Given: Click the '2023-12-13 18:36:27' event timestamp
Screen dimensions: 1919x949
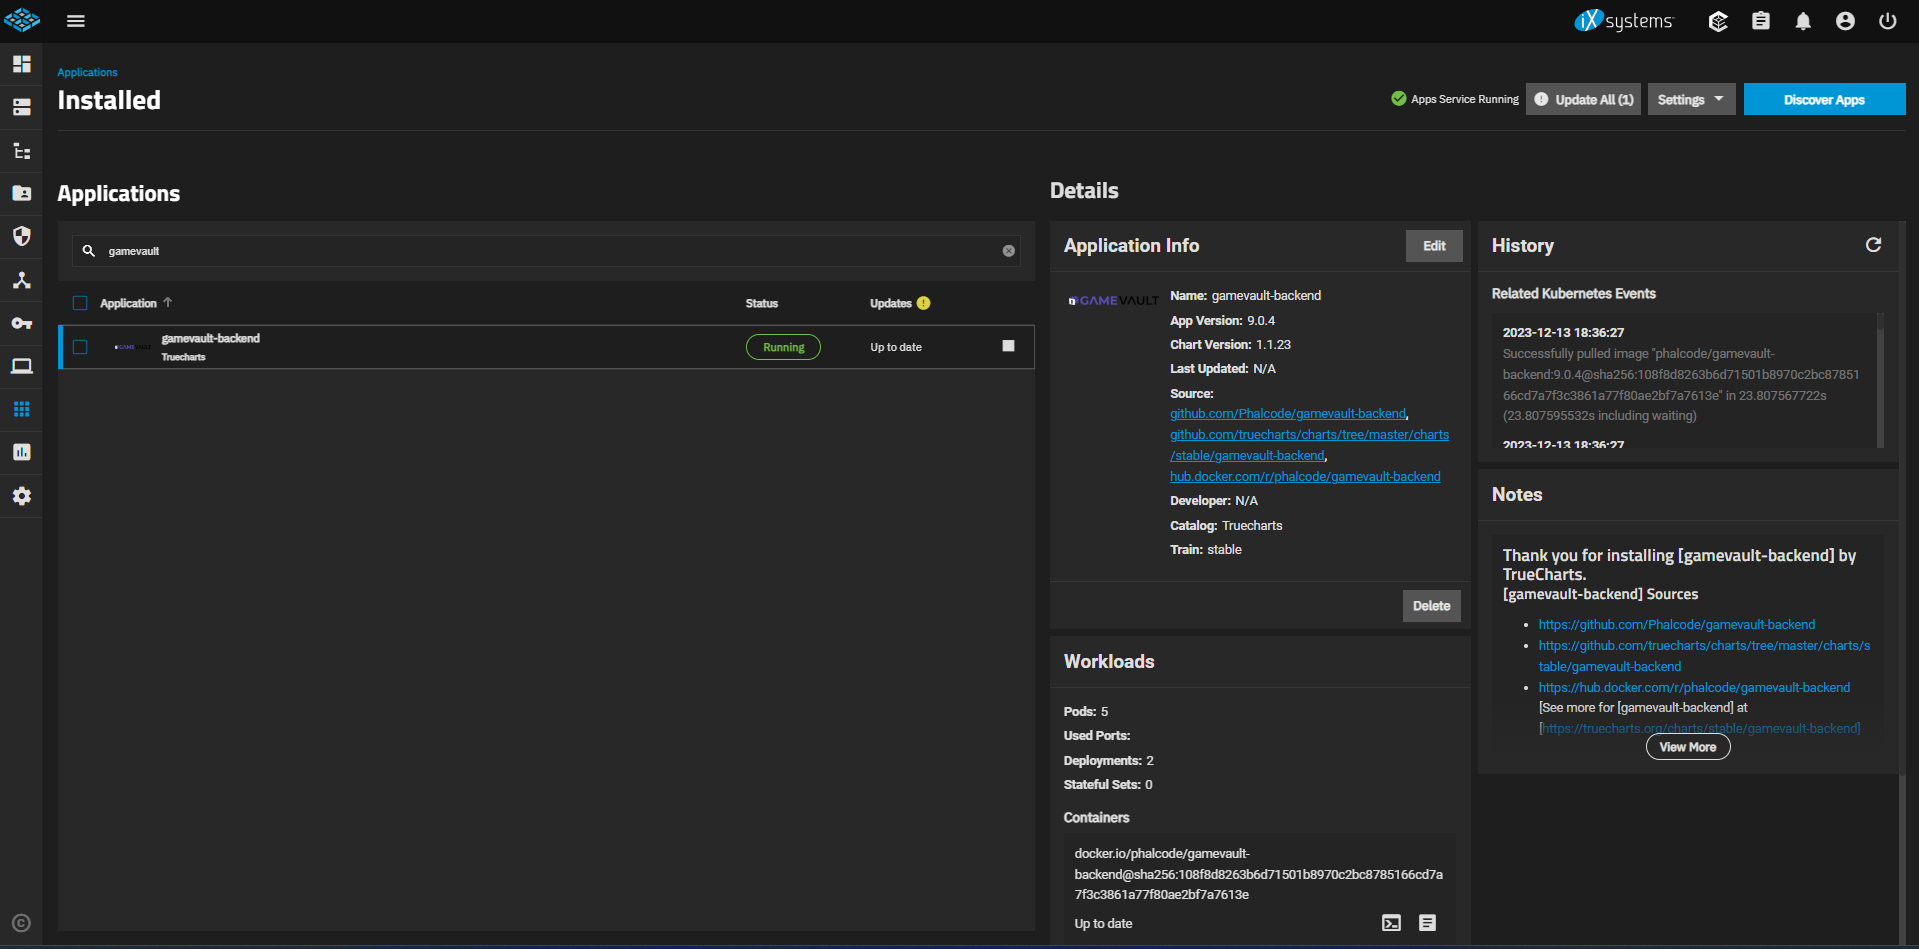Looking at the screenshot, I should [x=1563, y=333].
